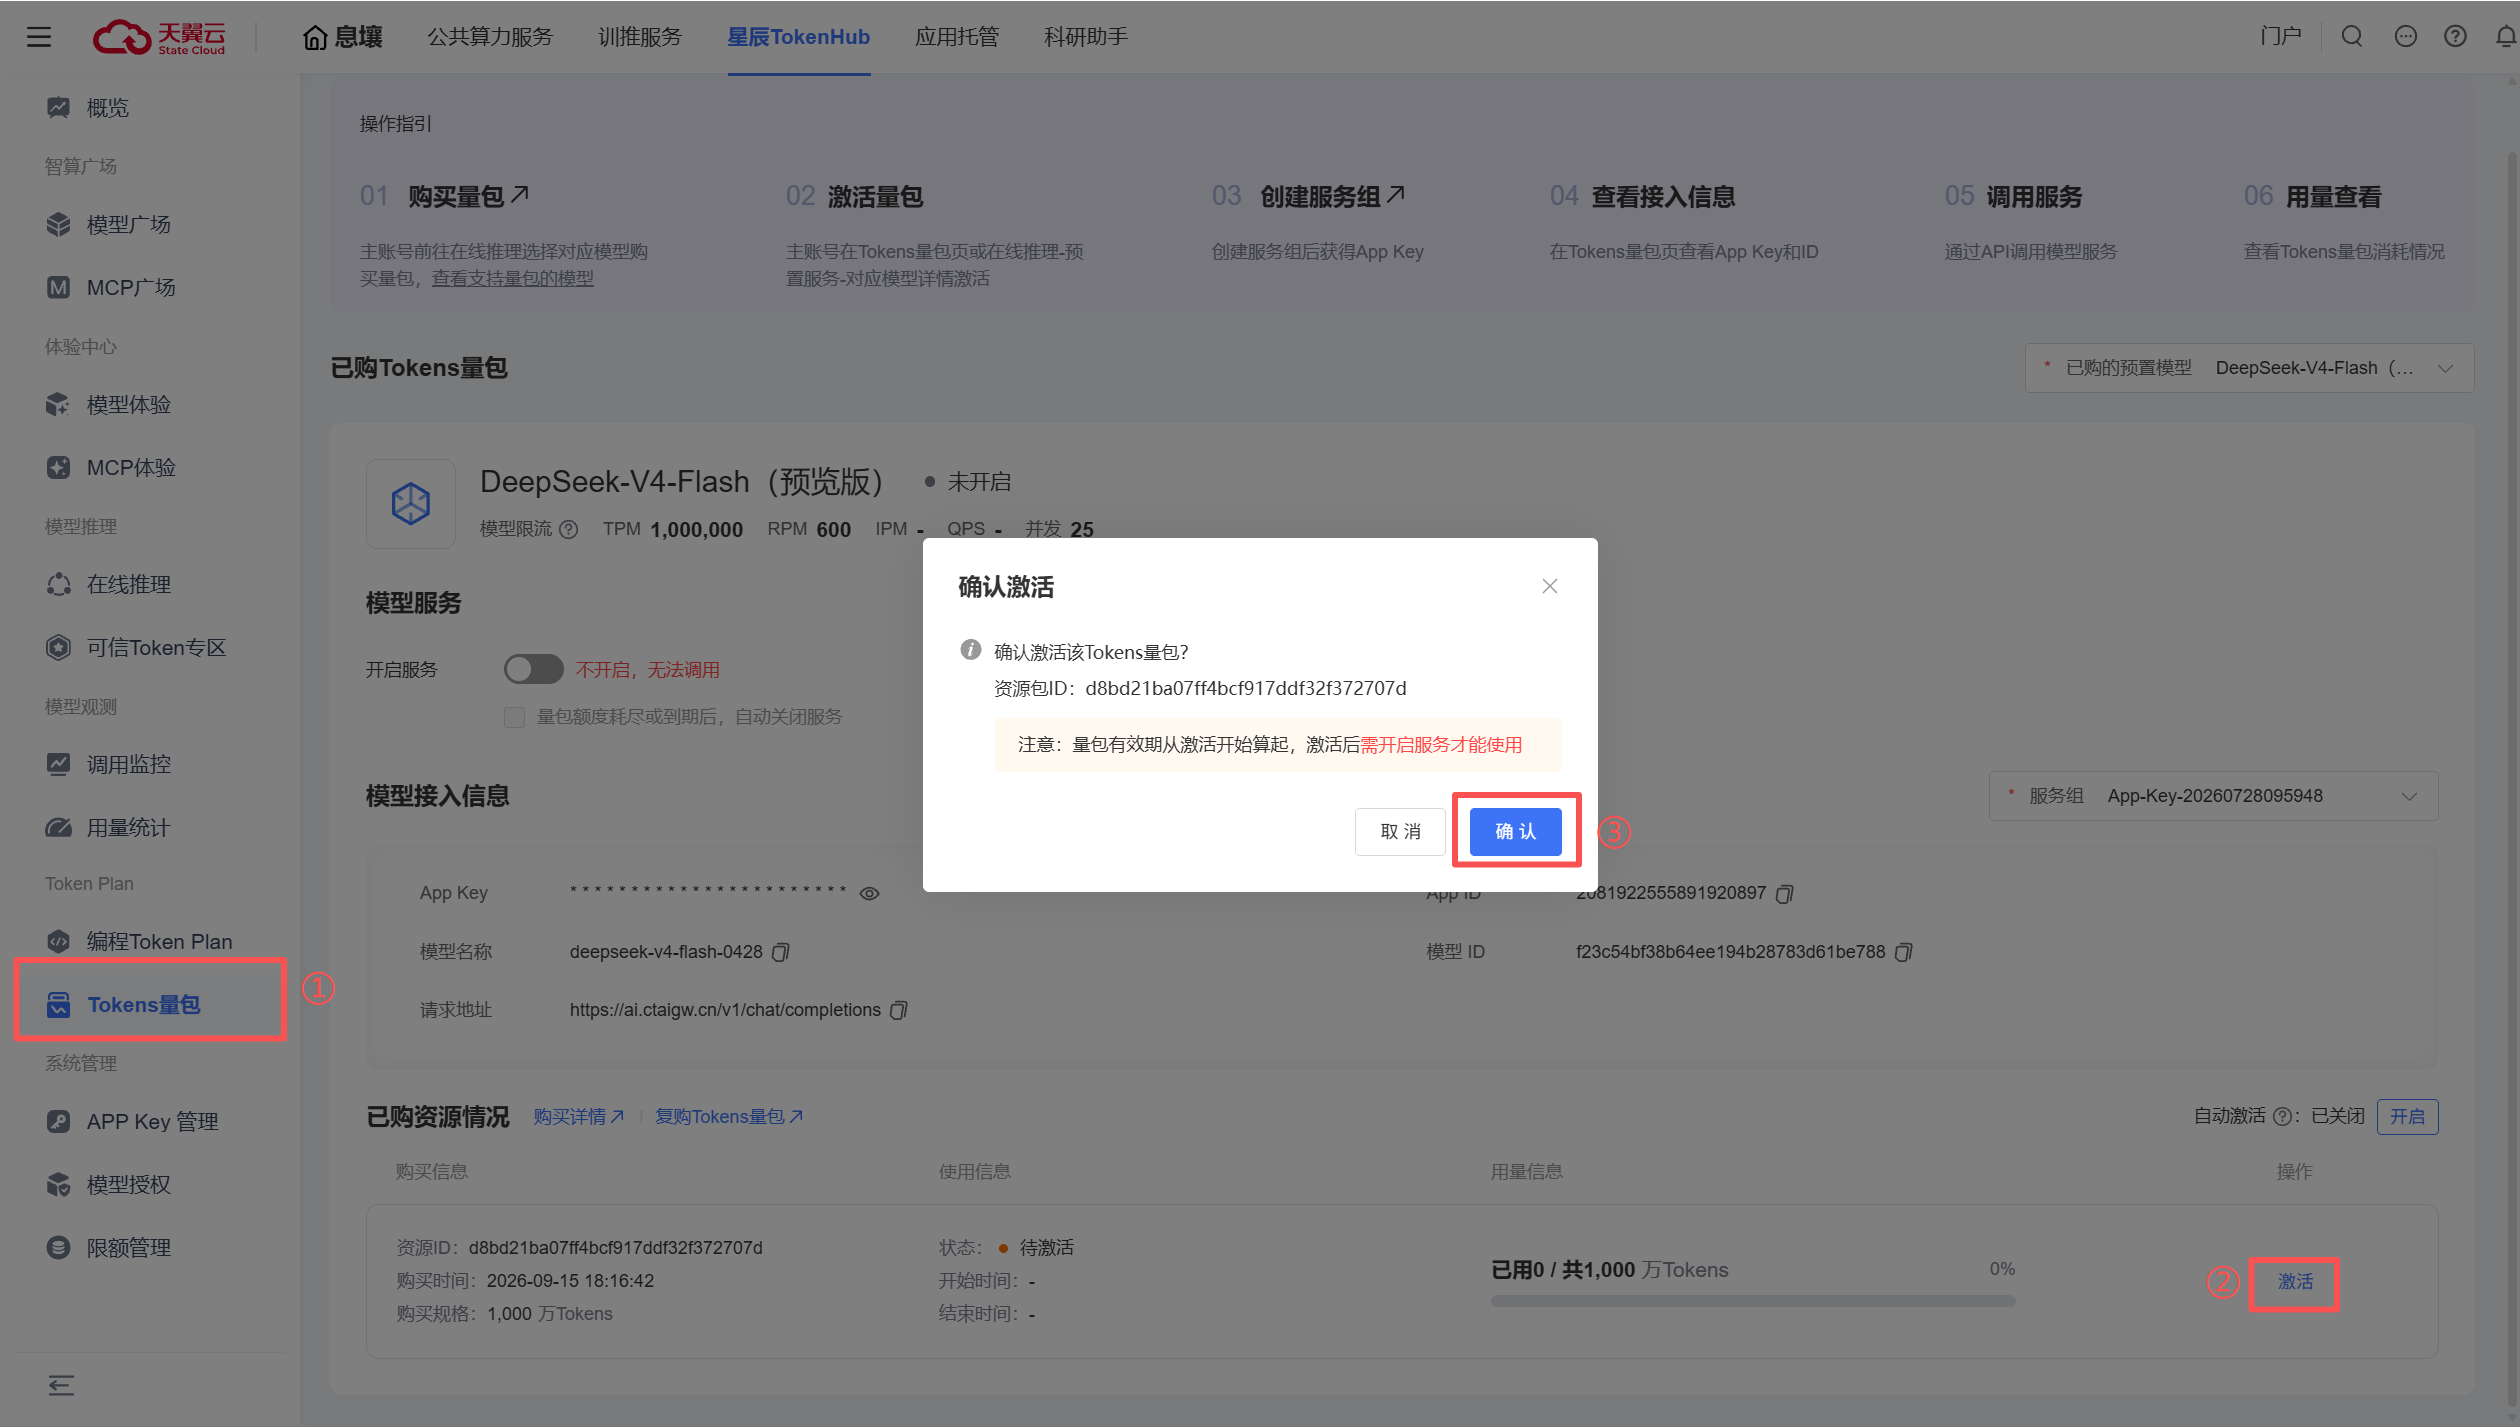Click the search magnifier icon
This screenshot has width=2520, height=1427.
point(2352,37)
